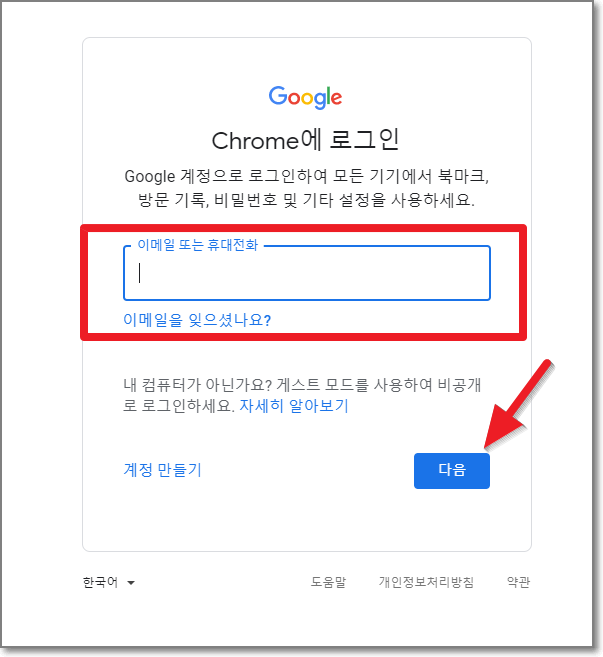Focus the 이메일 또는 휴대전화 input field
This screenshot has height=657, width=603.
pyautogui.click(x=307, y=273)
